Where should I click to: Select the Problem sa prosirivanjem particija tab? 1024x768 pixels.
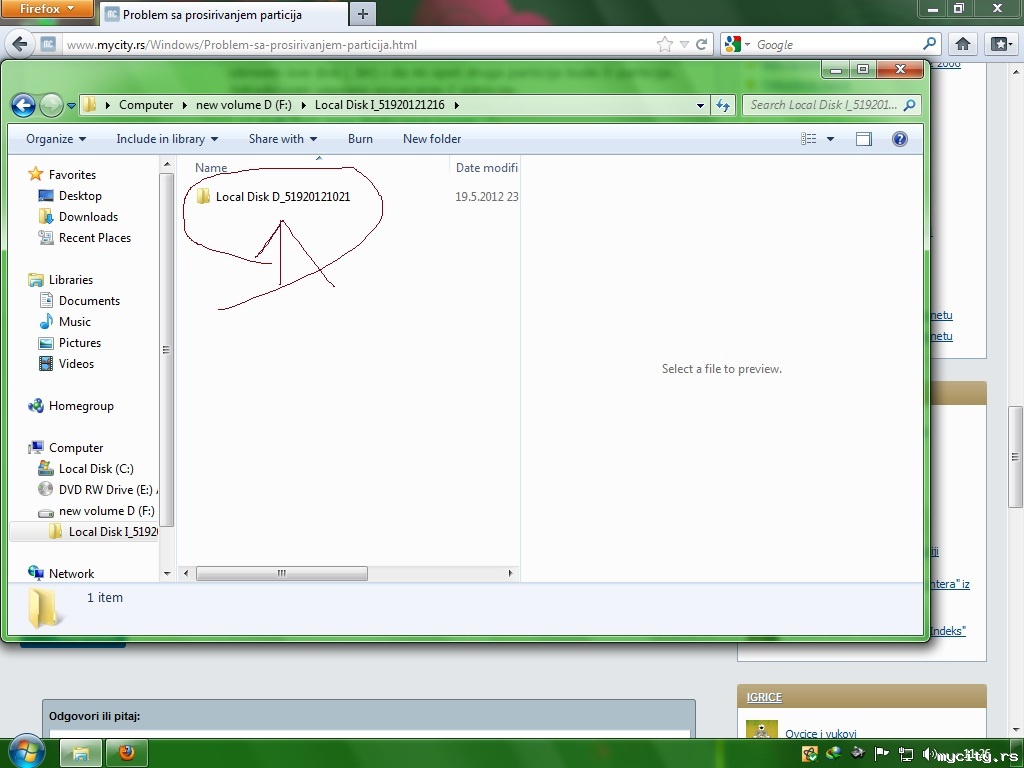223,14
